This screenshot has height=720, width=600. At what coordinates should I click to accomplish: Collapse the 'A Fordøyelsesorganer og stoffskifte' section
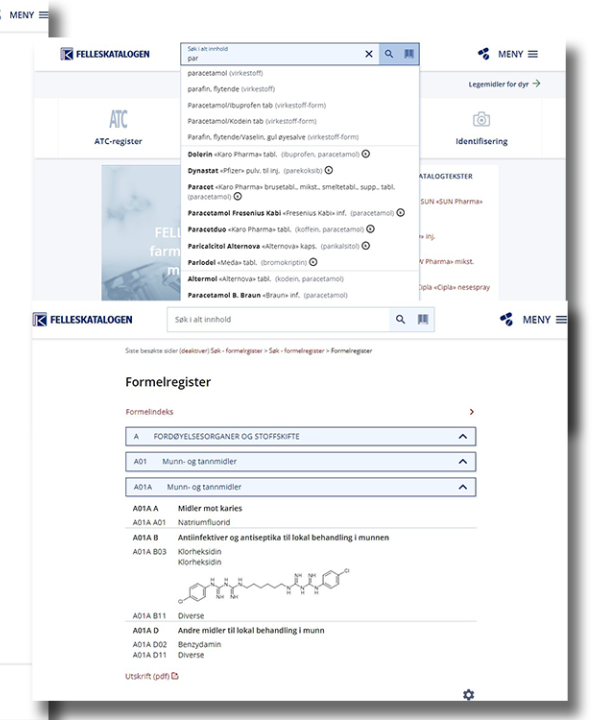coord(462,437)
